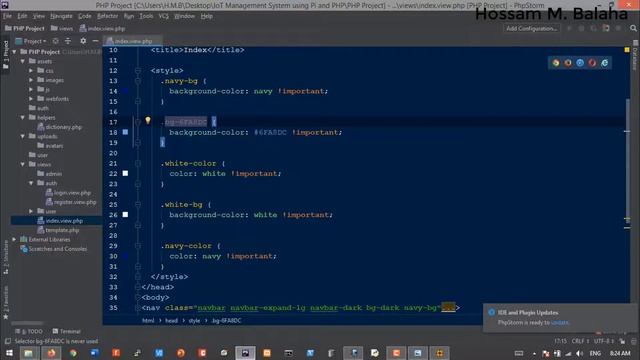Expand the images folder
This screenshot has width=640, height=360.
31,80
